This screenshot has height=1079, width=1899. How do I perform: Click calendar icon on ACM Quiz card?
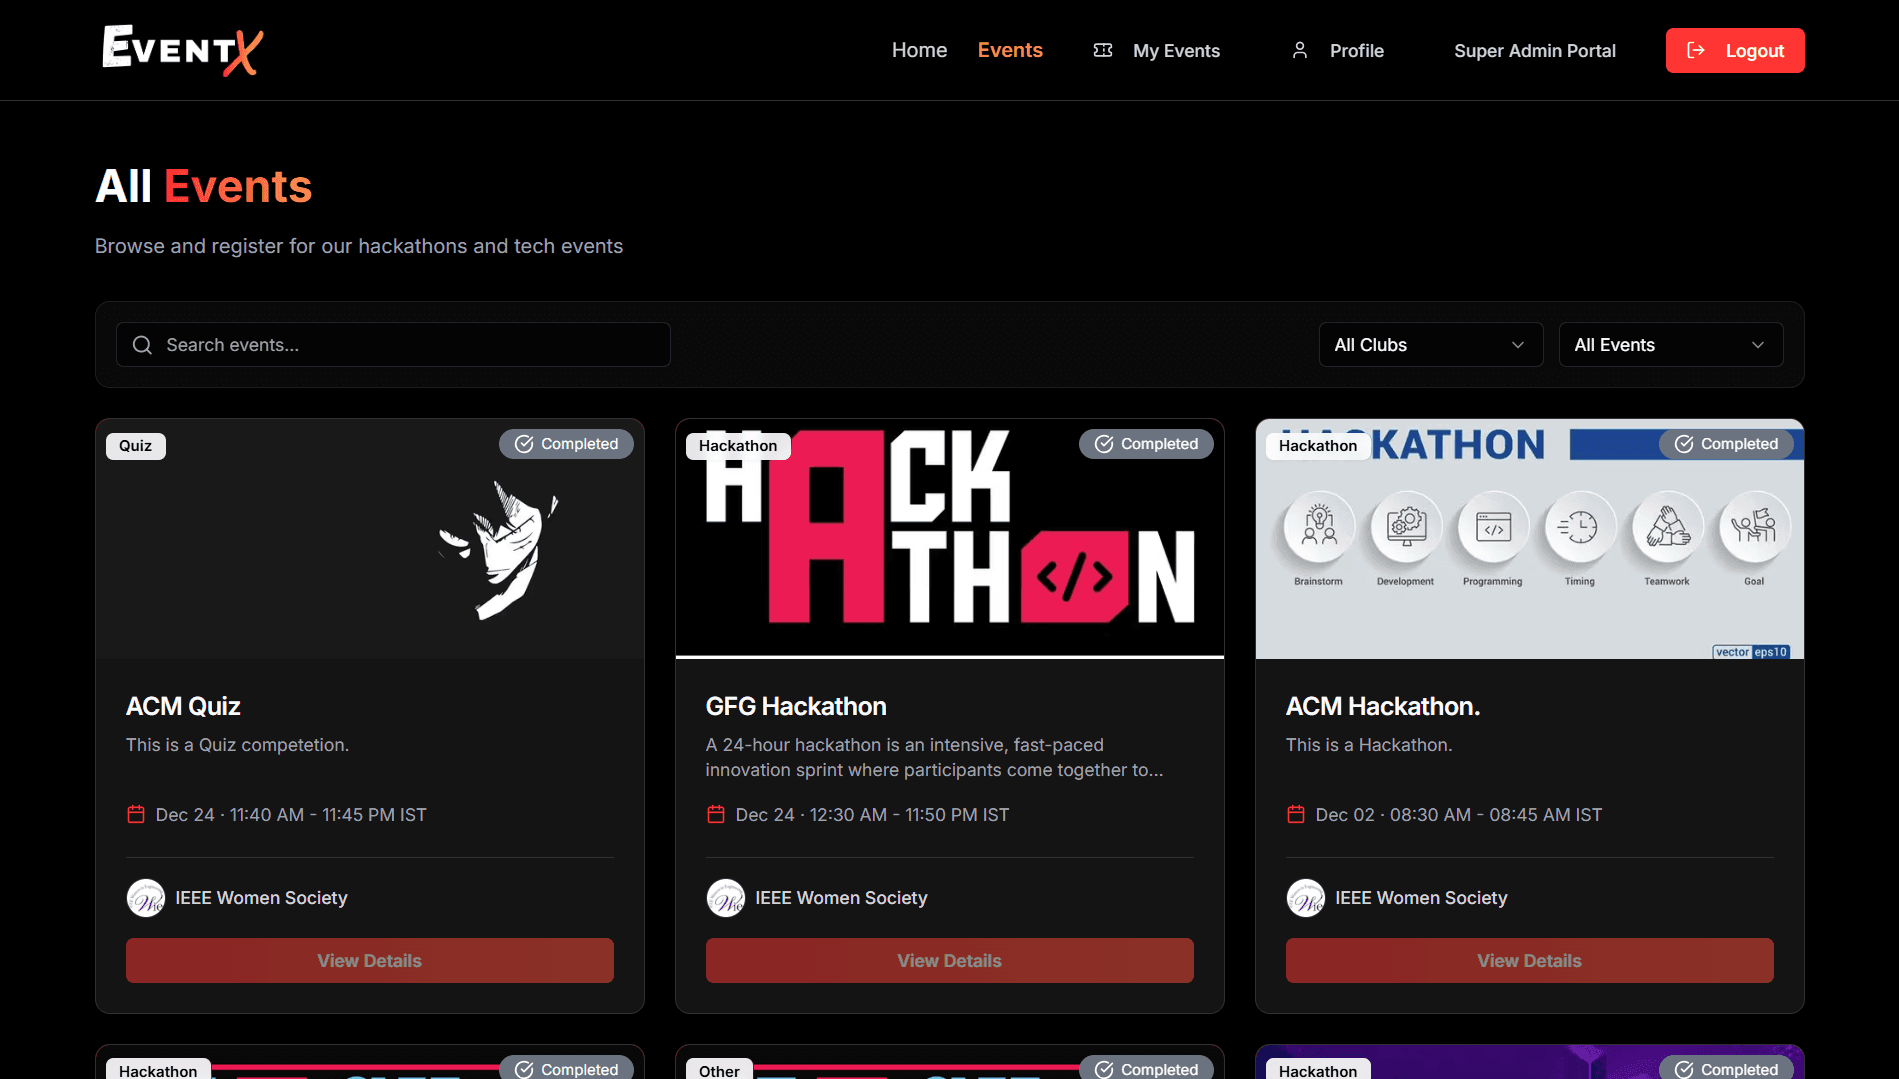click(136, 814)
